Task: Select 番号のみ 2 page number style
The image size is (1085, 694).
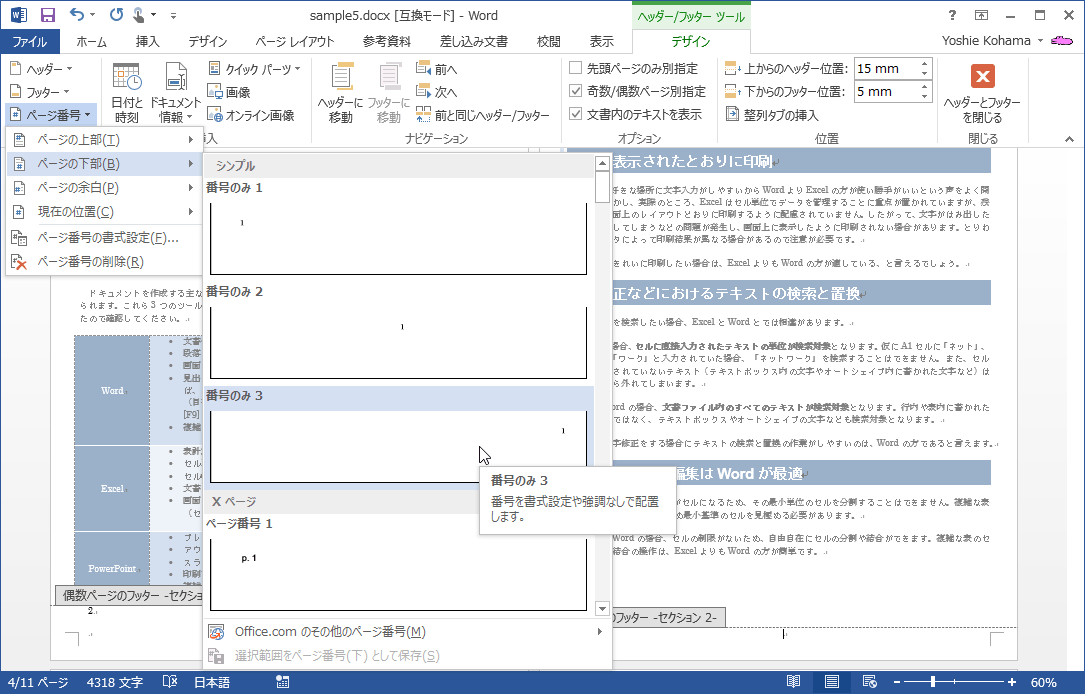Action: pos(399,332)
